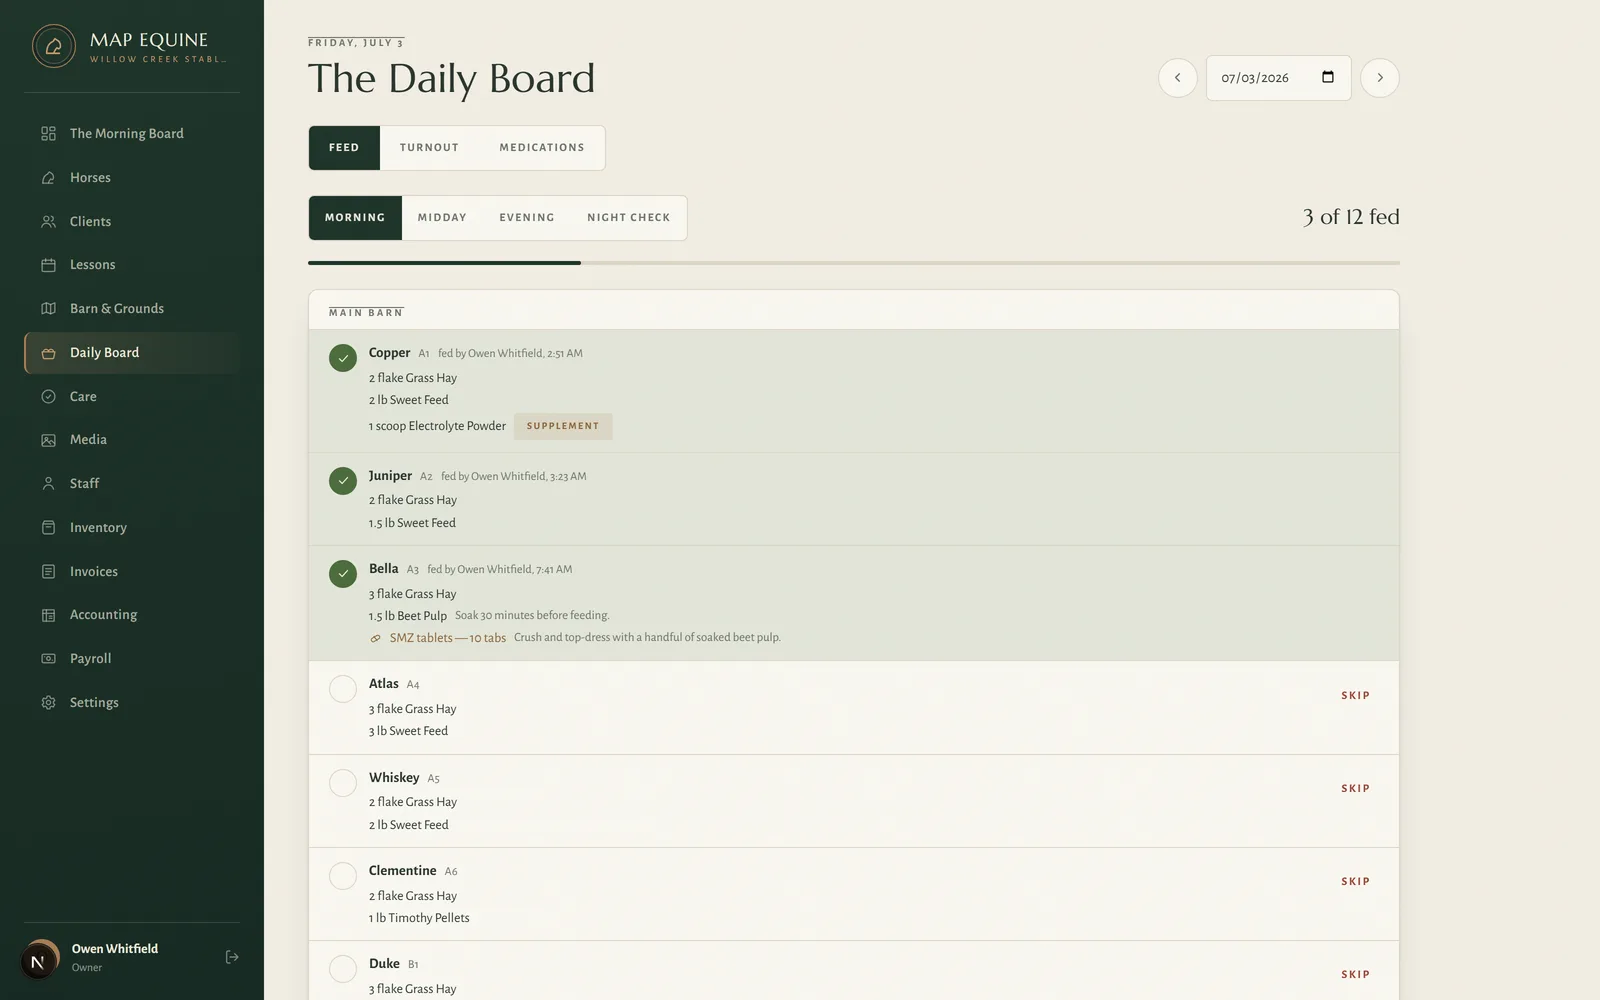1600x1000 pixels.
Task: Switch to the Turnout tab
Action: point(429,148)
